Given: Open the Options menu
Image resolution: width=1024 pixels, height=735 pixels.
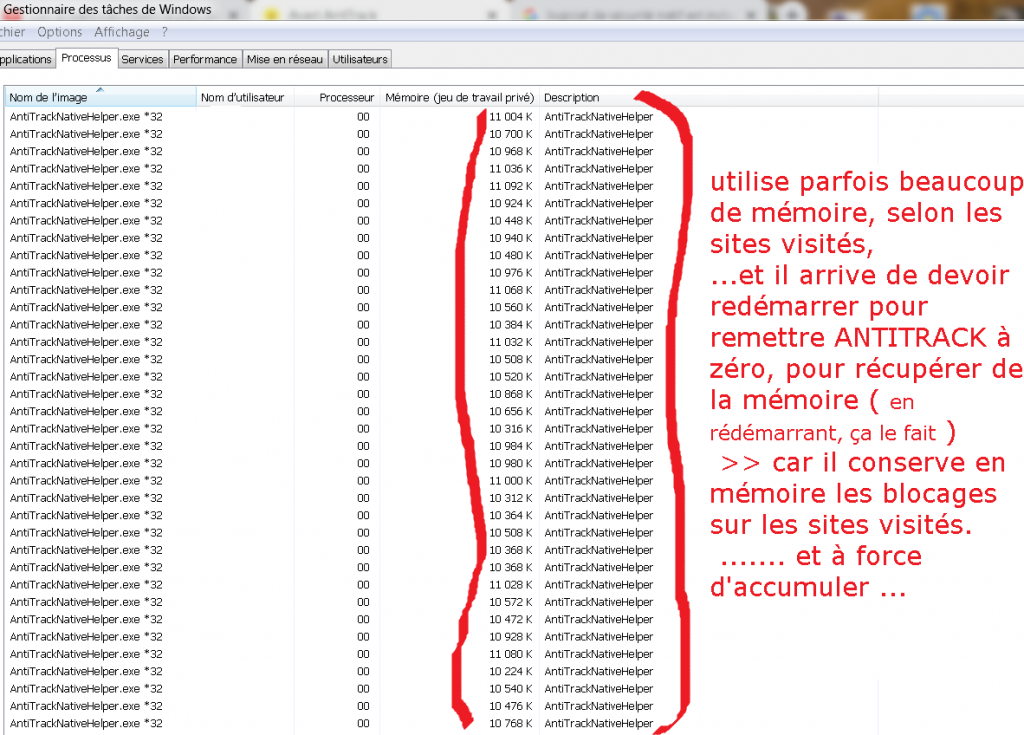Looking at the screenshot, I should (59, 32).
